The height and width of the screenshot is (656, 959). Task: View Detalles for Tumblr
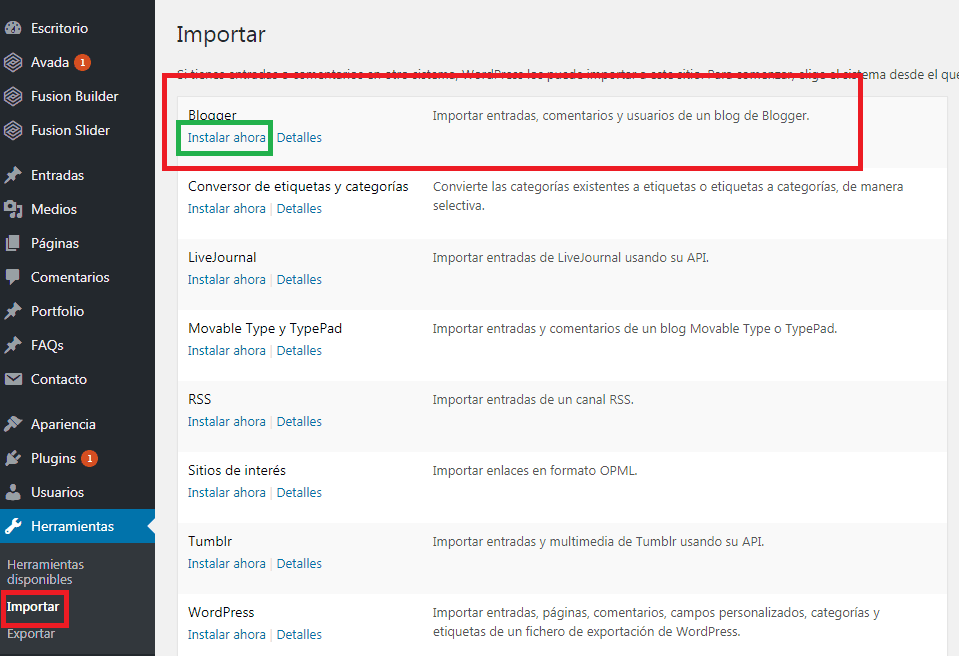[x=299, y=563]
